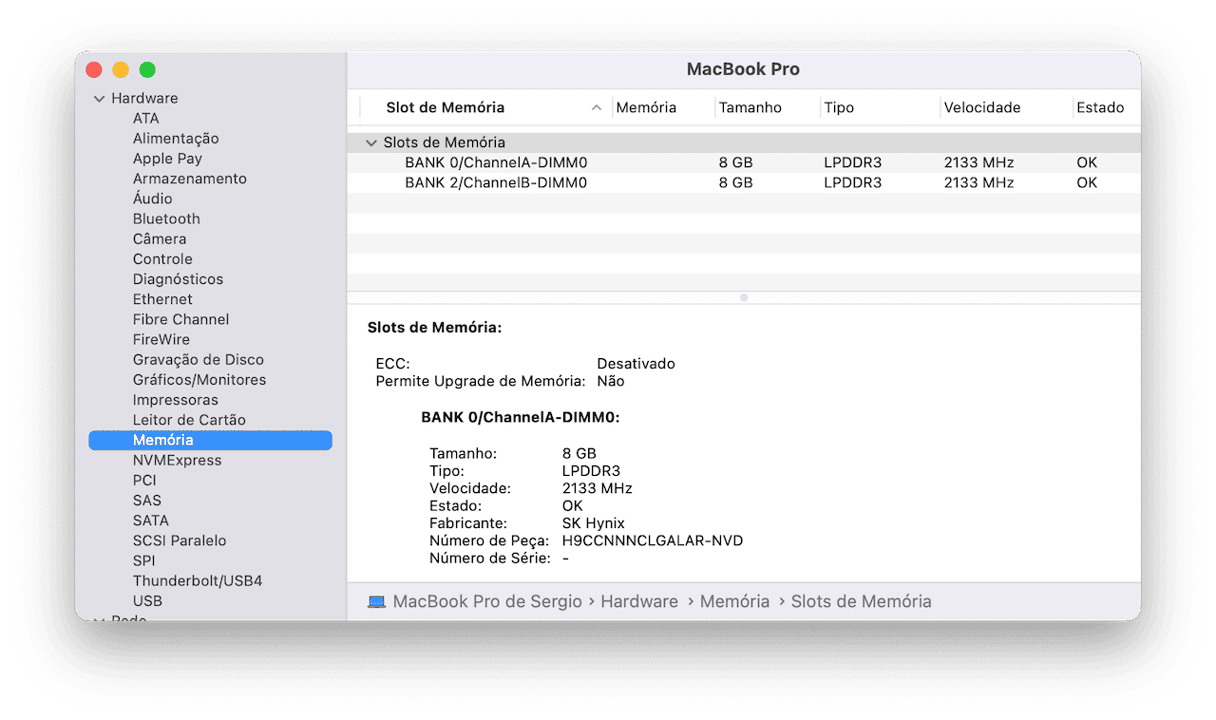This screenshot has height=720, width=1216.
Task: Click the sort arrow in Slot de Memória header
Action: (597, 108)
